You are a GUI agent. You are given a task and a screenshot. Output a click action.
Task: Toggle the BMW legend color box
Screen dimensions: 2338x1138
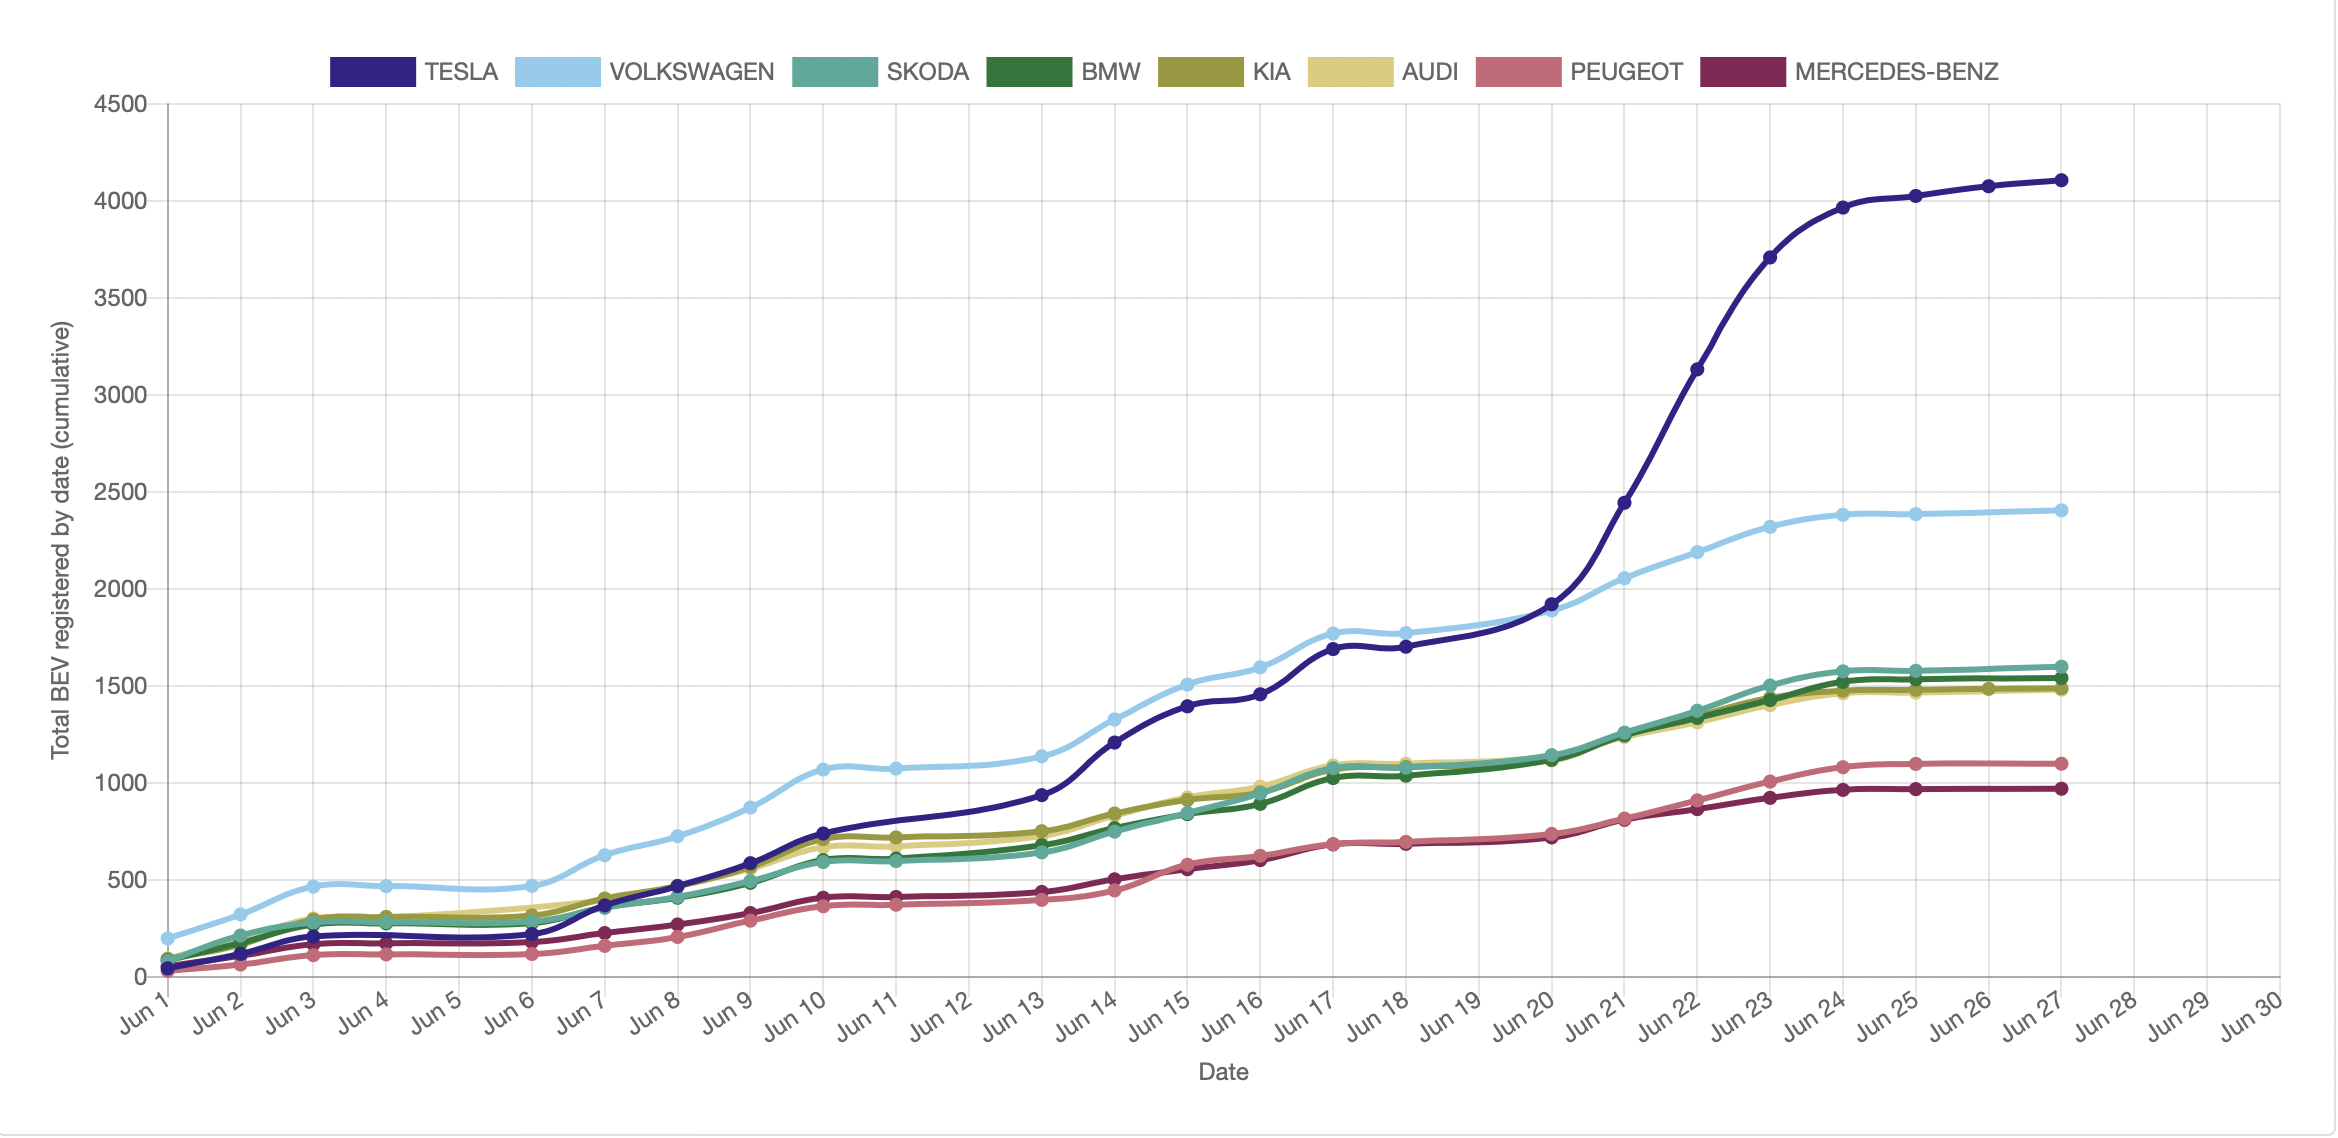(1028, 72)
